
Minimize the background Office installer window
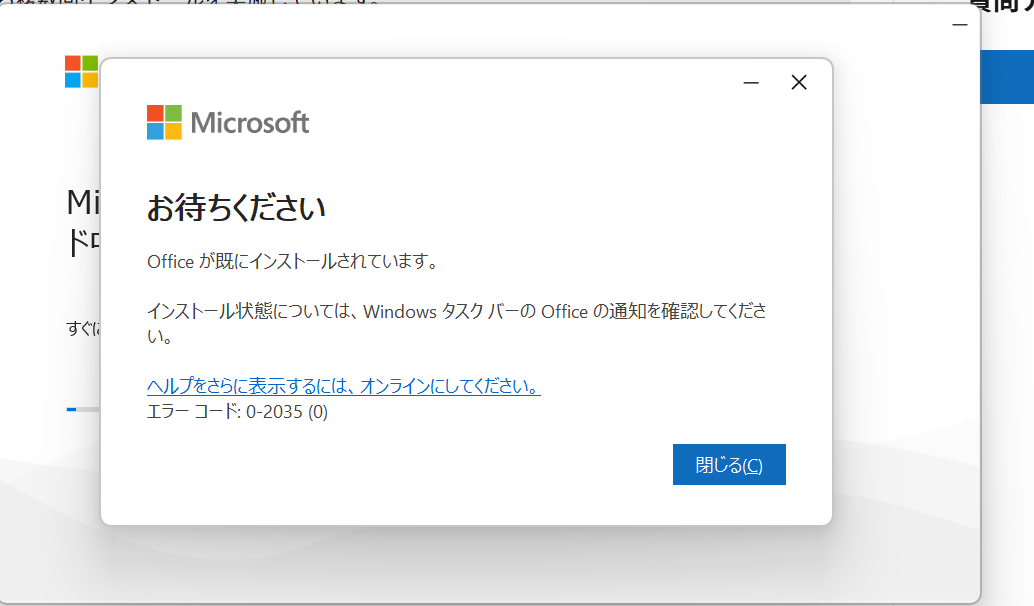pos(959,25)
